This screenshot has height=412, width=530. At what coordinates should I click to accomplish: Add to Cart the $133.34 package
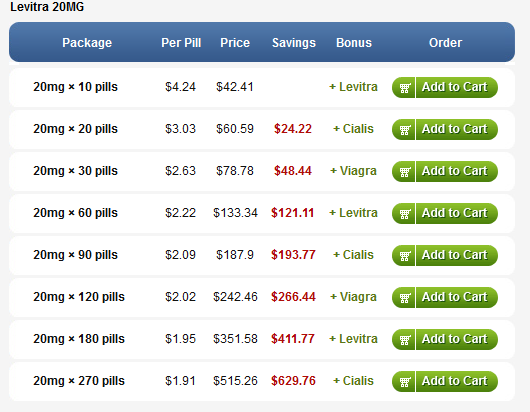[444, 214]
